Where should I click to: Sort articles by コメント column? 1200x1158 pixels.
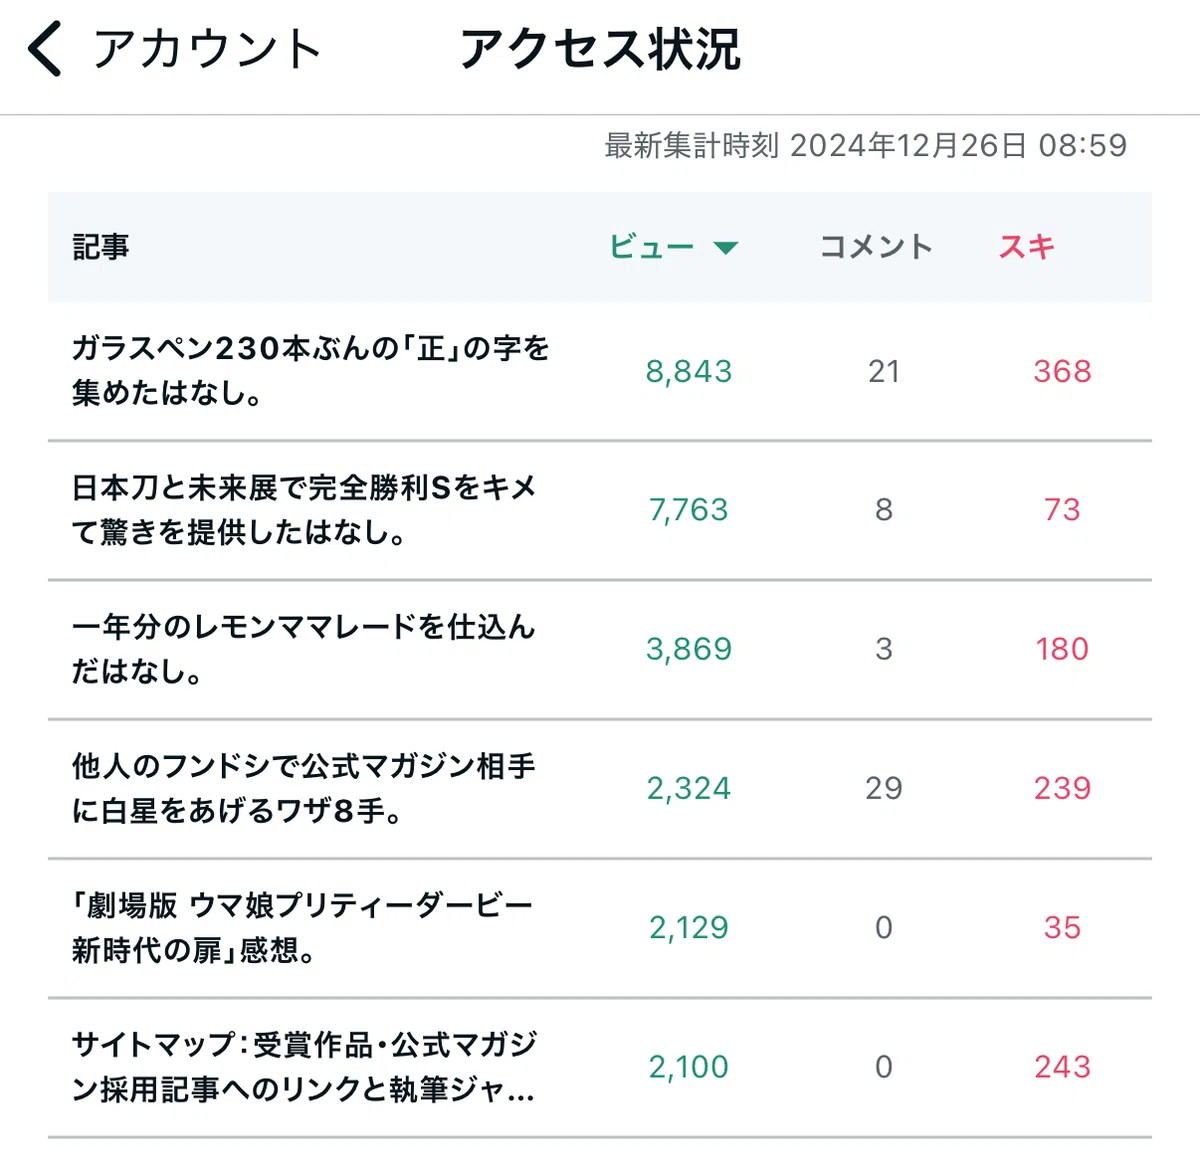876,247
